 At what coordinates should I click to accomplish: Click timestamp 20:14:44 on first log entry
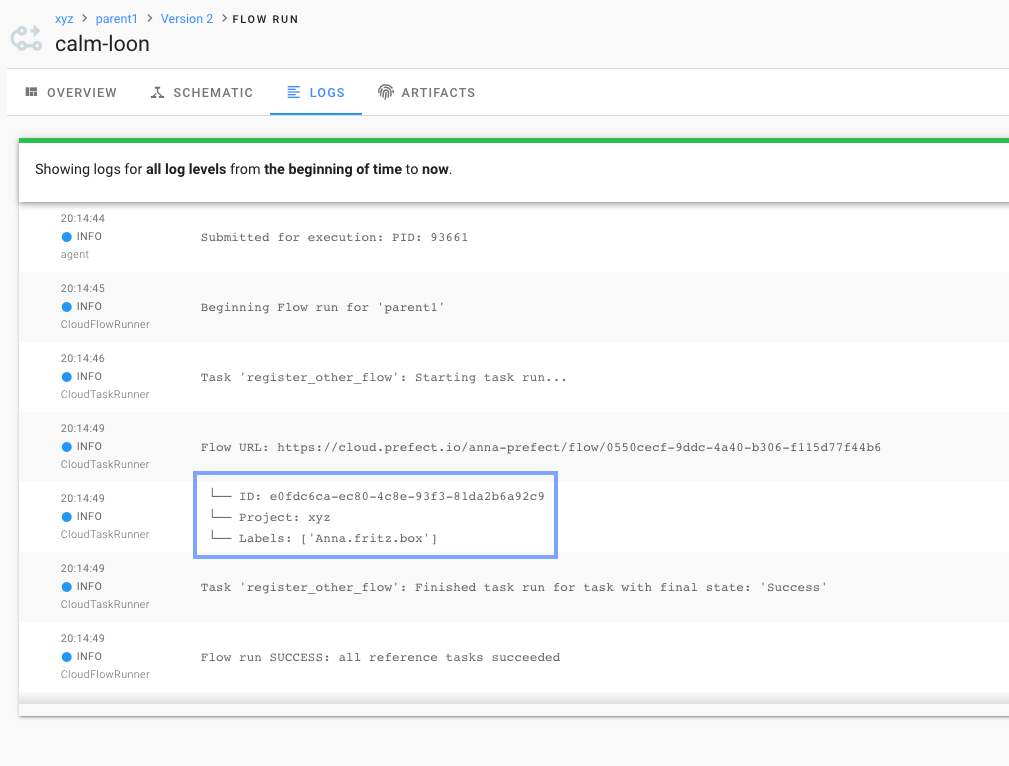tap(82, 218)
